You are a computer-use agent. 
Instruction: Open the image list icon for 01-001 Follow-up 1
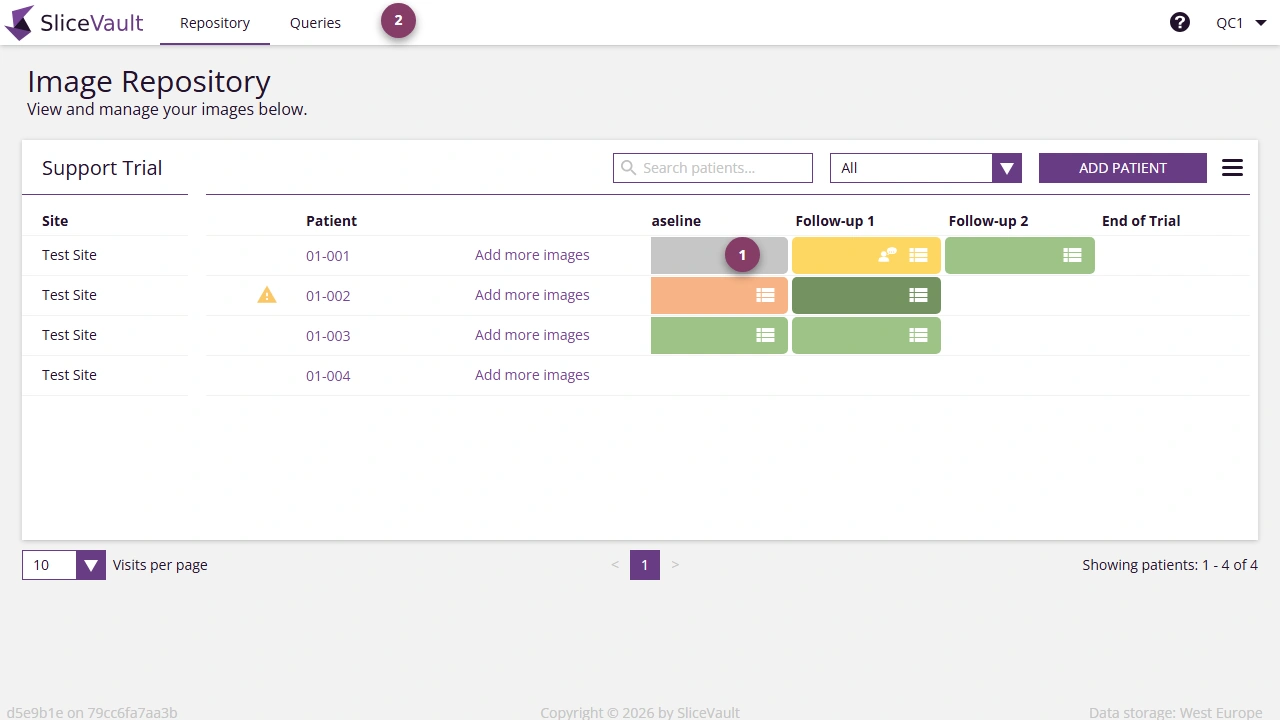pos(919,255)
